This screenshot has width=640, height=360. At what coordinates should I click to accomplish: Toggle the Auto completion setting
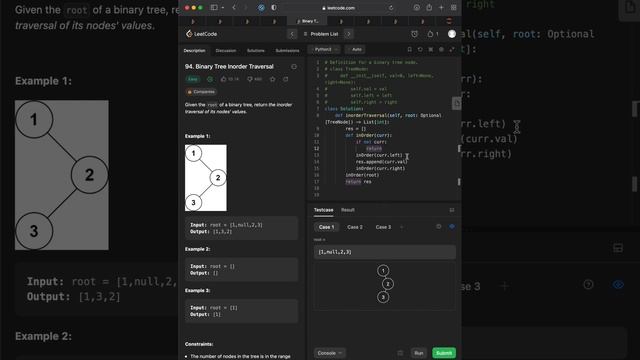pos(355,49)
